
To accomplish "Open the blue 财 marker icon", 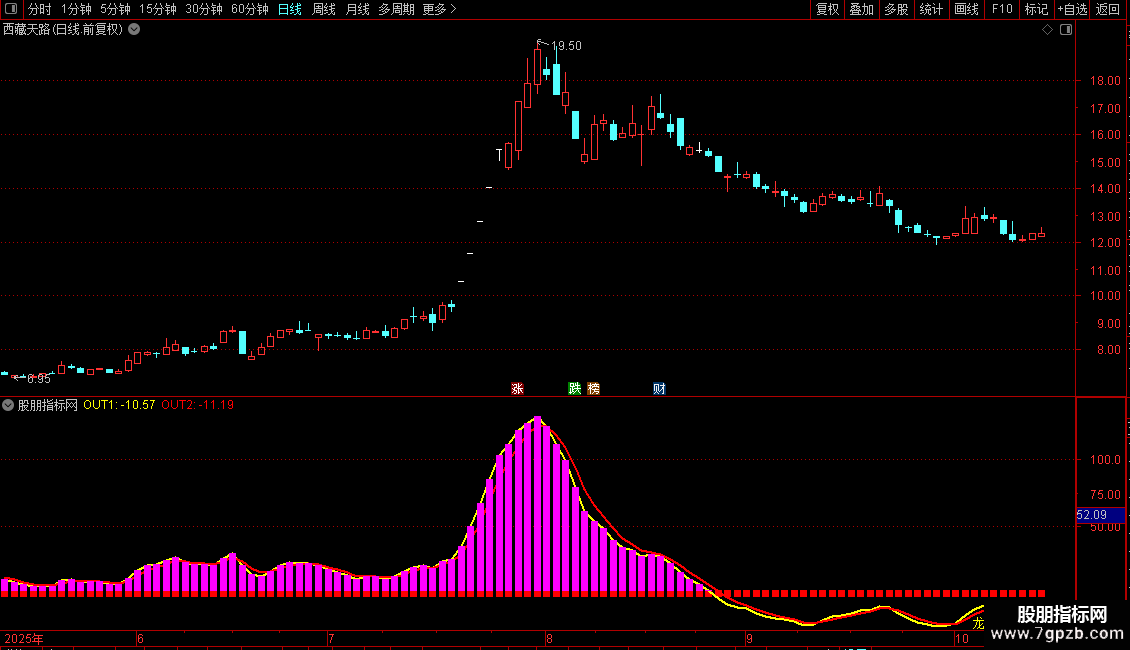I will (659, 388).
